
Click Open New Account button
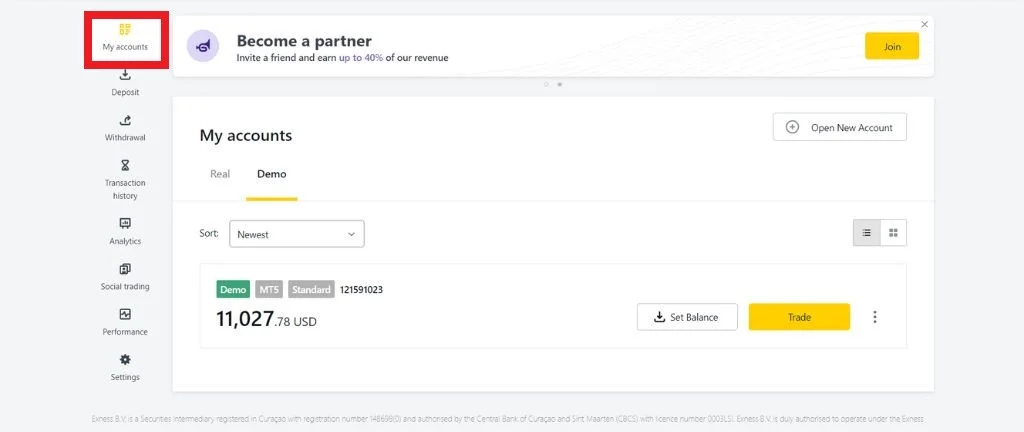[839, 127]
